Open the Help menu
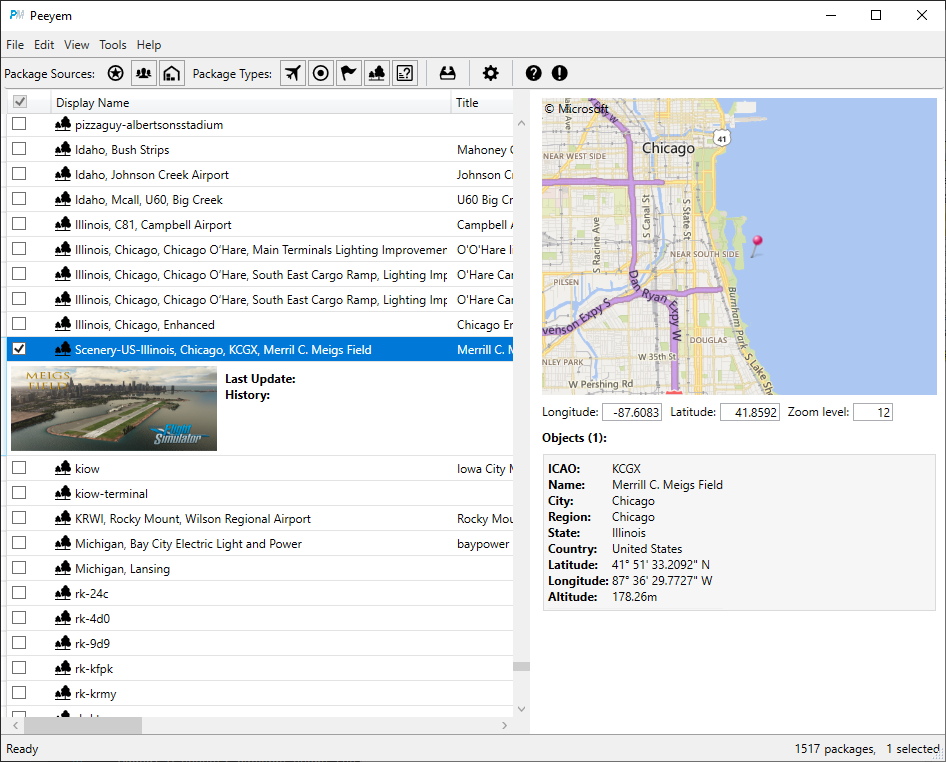The width and height of the screenshot is (946, 762). point(148,45)
